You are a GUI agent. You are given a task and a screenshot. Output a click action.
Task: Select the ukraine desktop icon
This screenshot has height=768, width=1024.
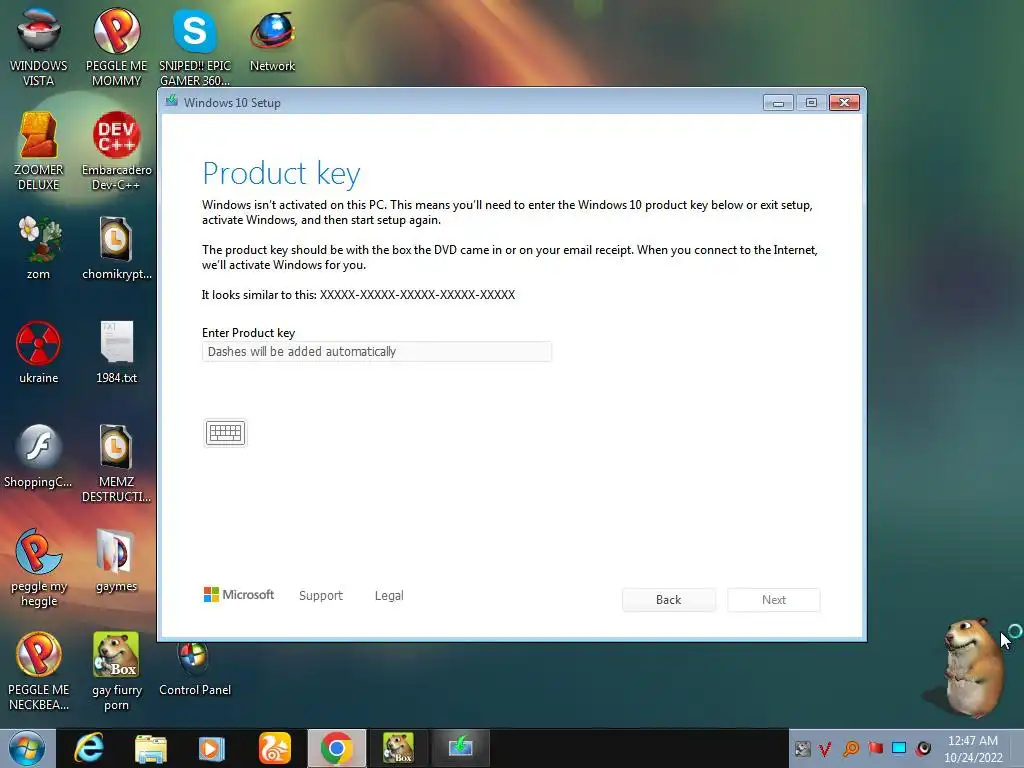tap(39, 351)
